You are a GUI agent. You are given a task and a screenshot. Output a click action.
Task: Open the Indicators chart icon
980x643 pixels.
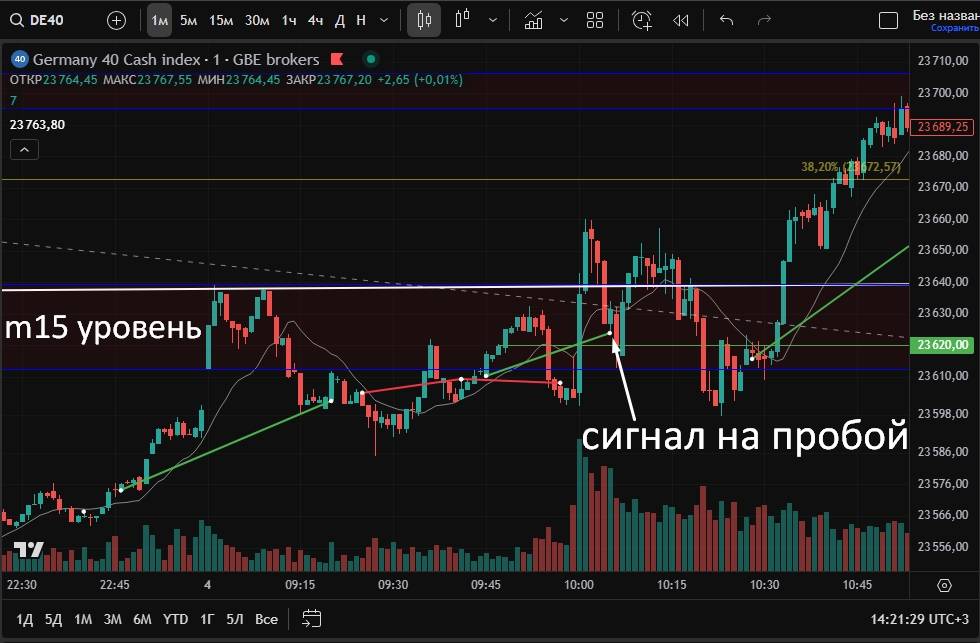click(x=534, y=20)
